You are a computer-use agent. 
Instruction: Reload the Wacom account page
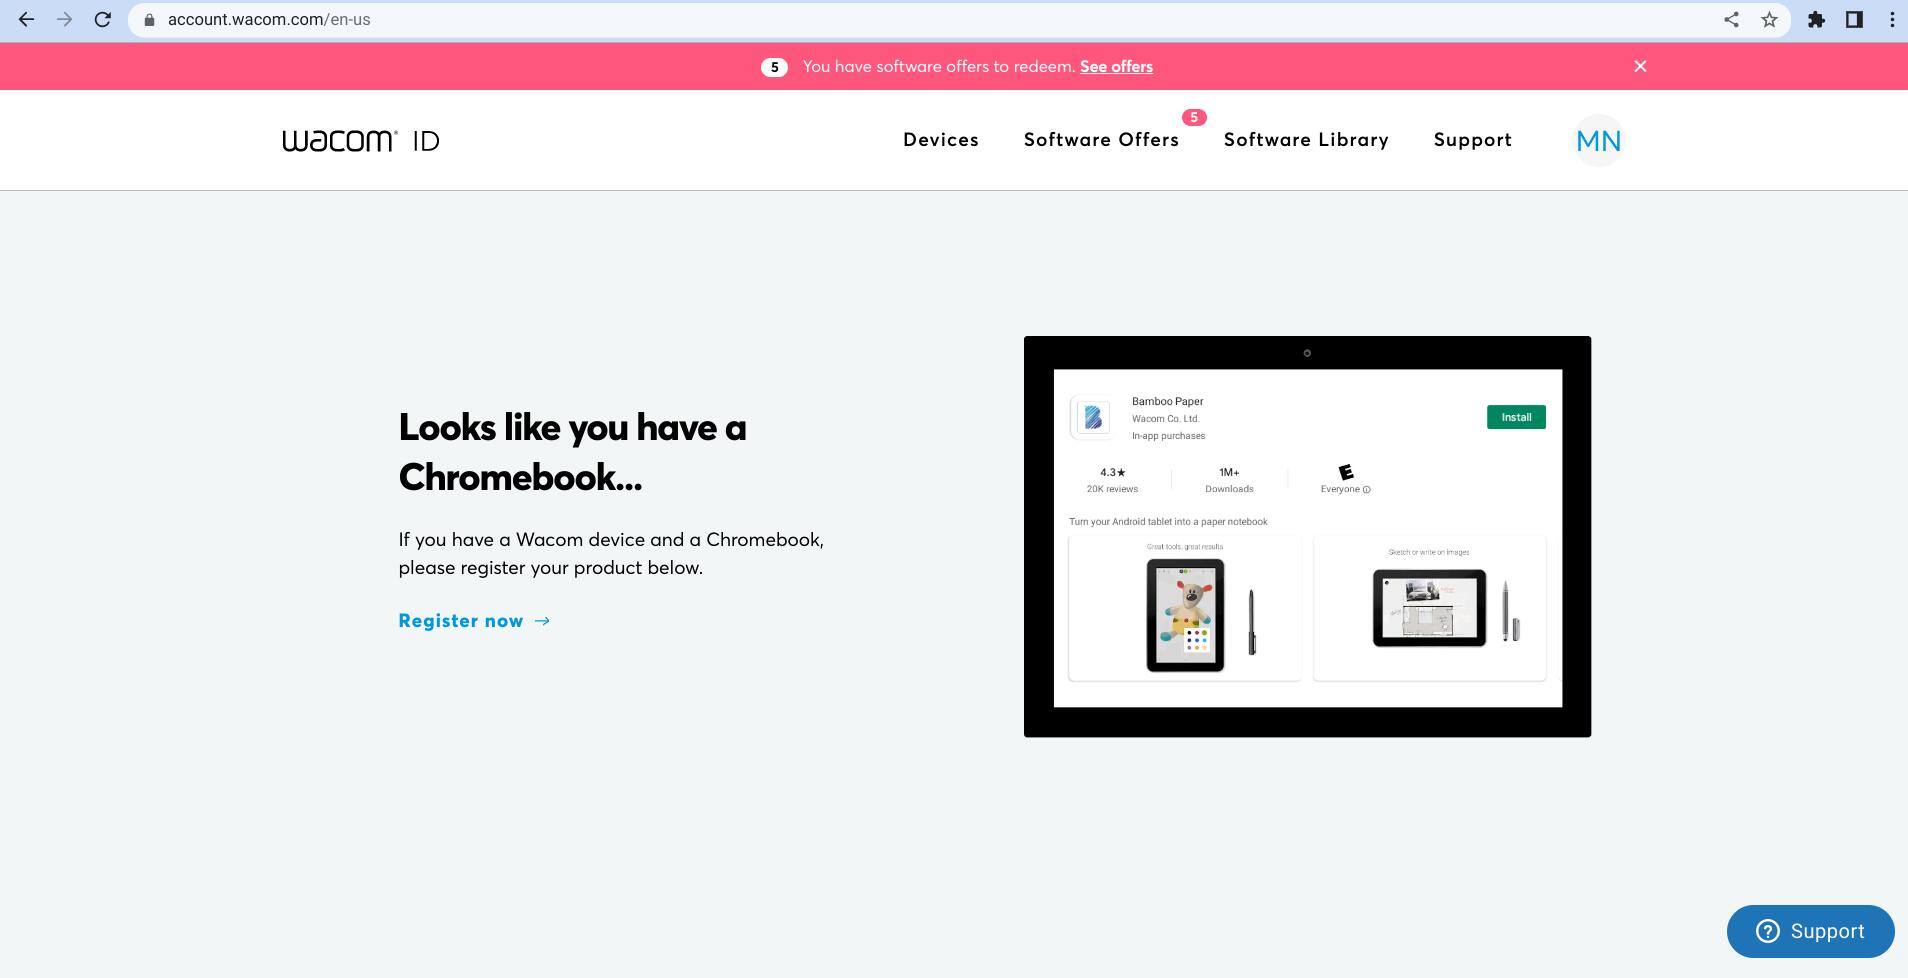pos(102,20)
